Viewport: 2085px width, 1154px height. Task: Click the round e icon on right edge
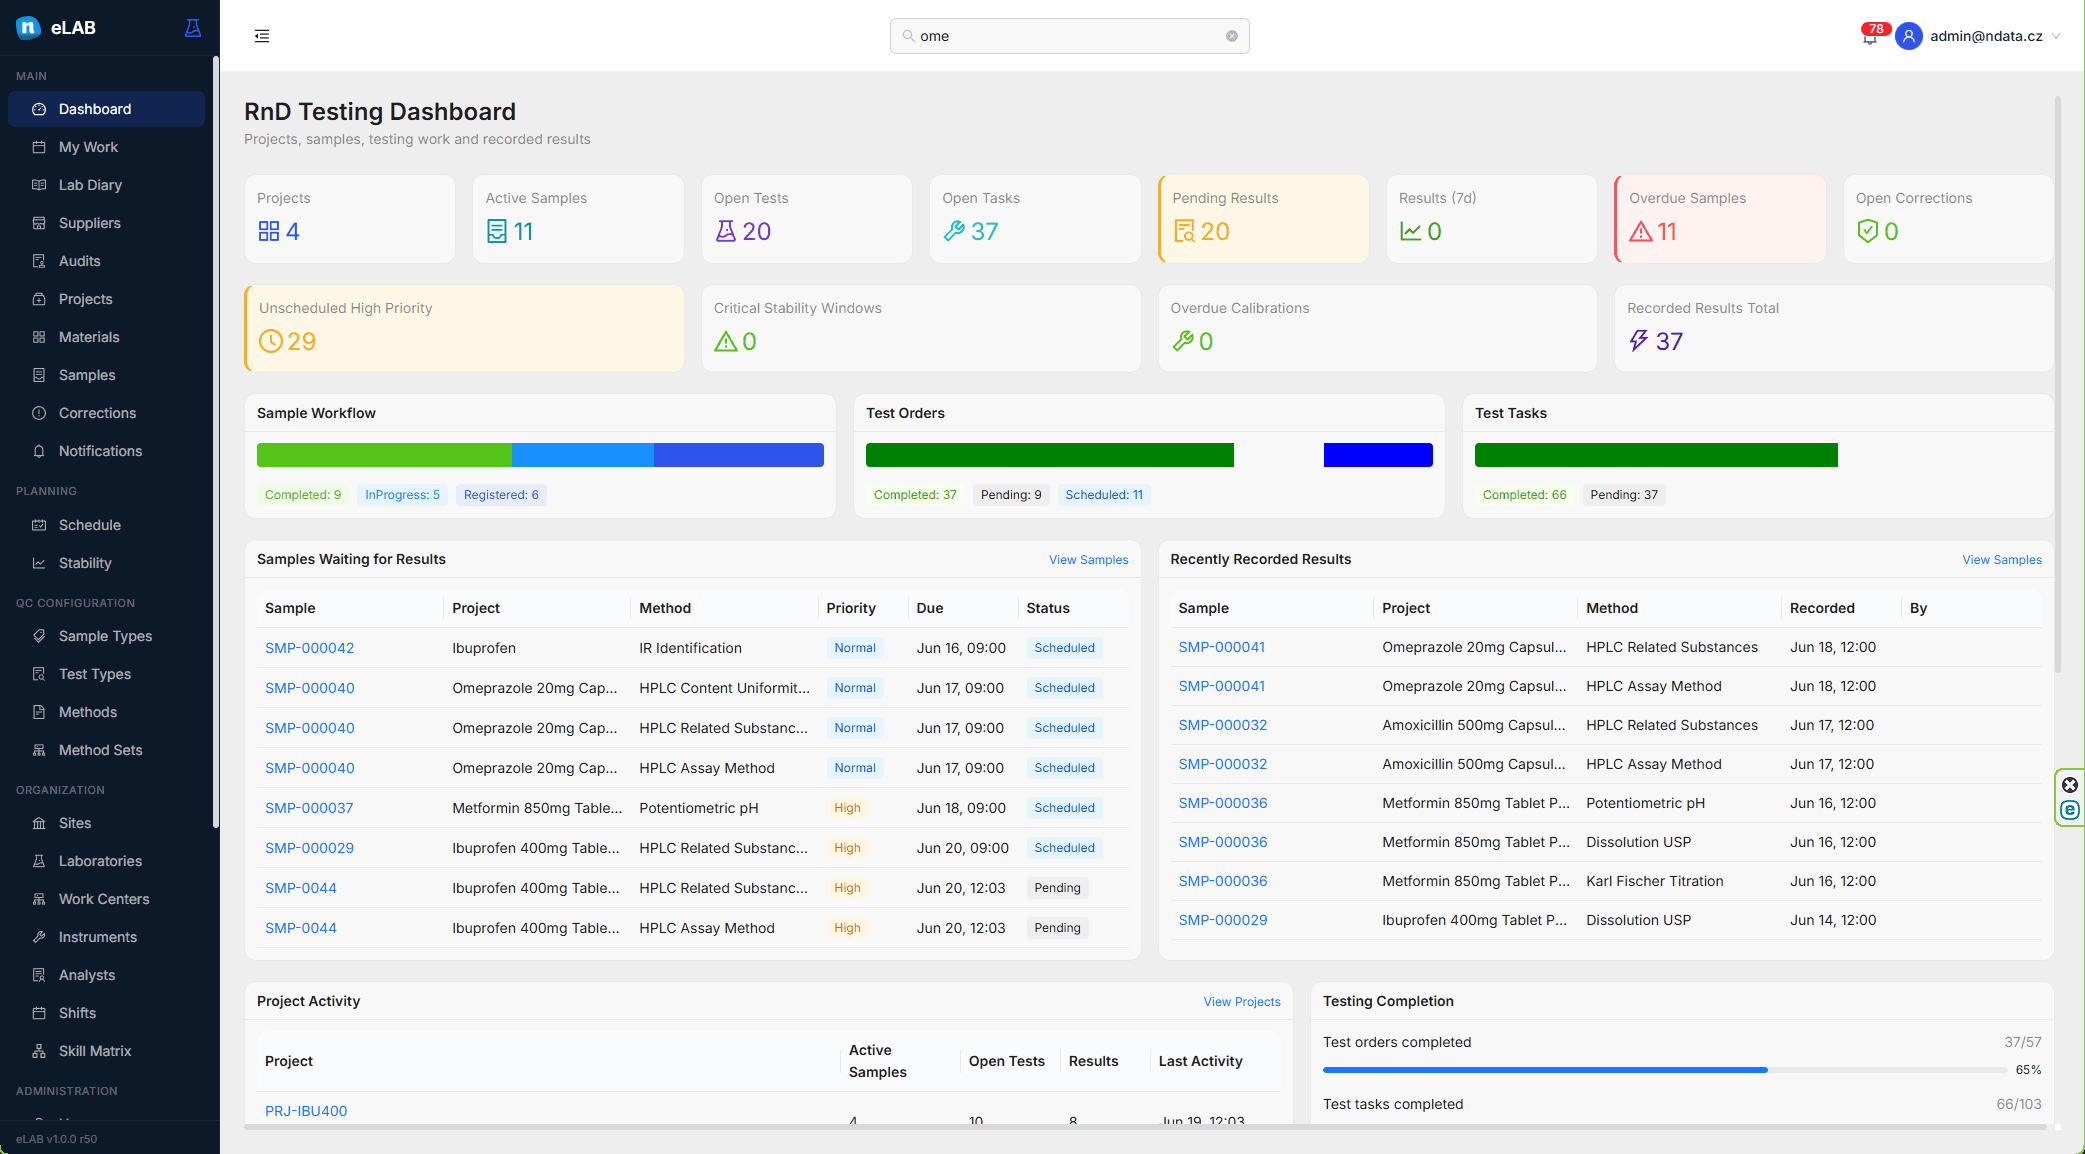[2070, 811]
